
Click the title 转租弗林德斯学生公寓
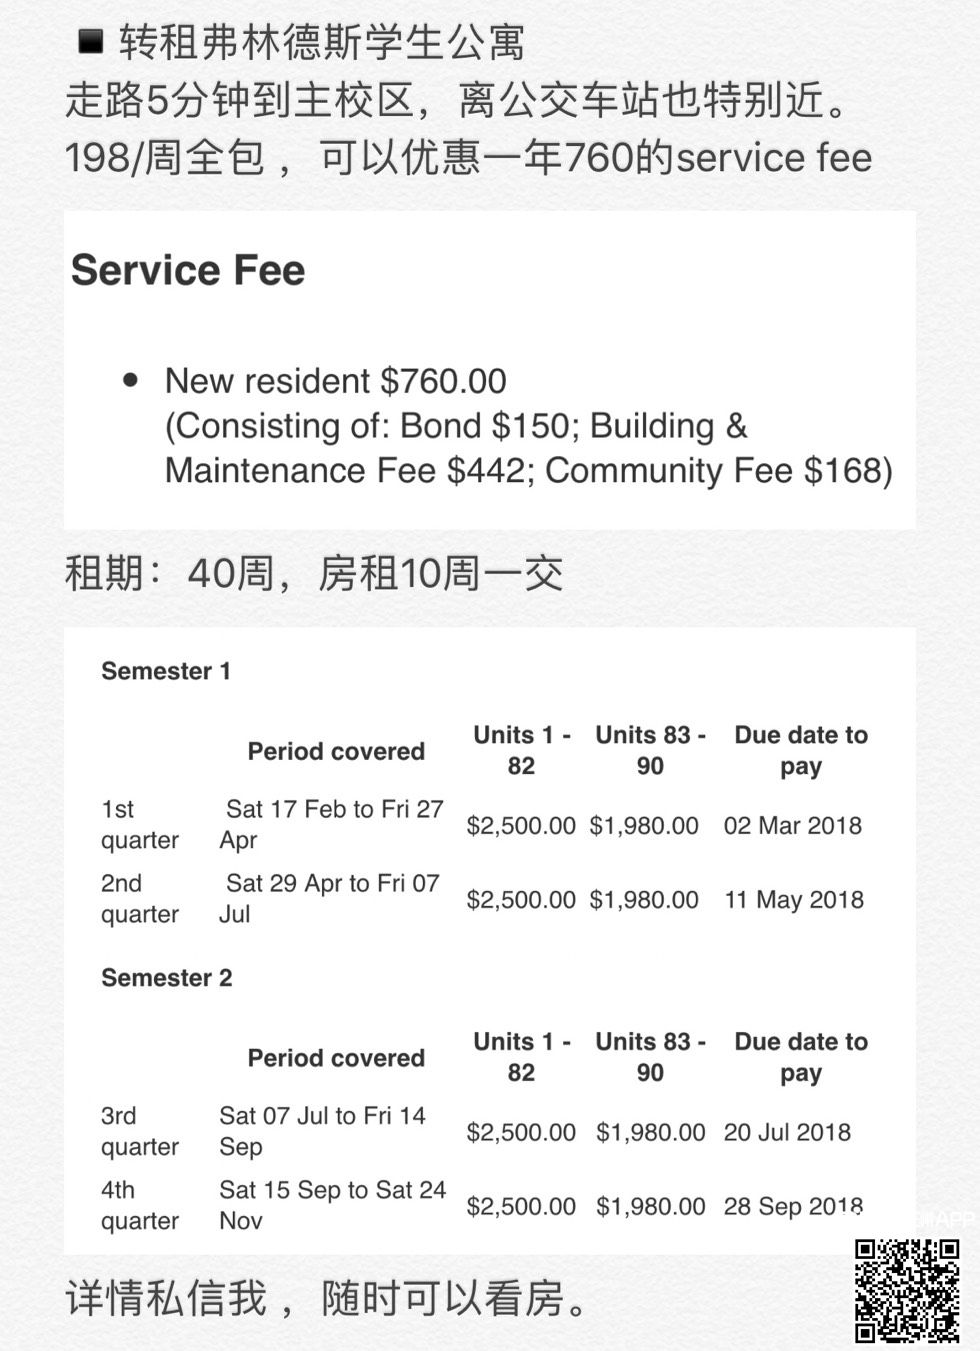point(322,43)
